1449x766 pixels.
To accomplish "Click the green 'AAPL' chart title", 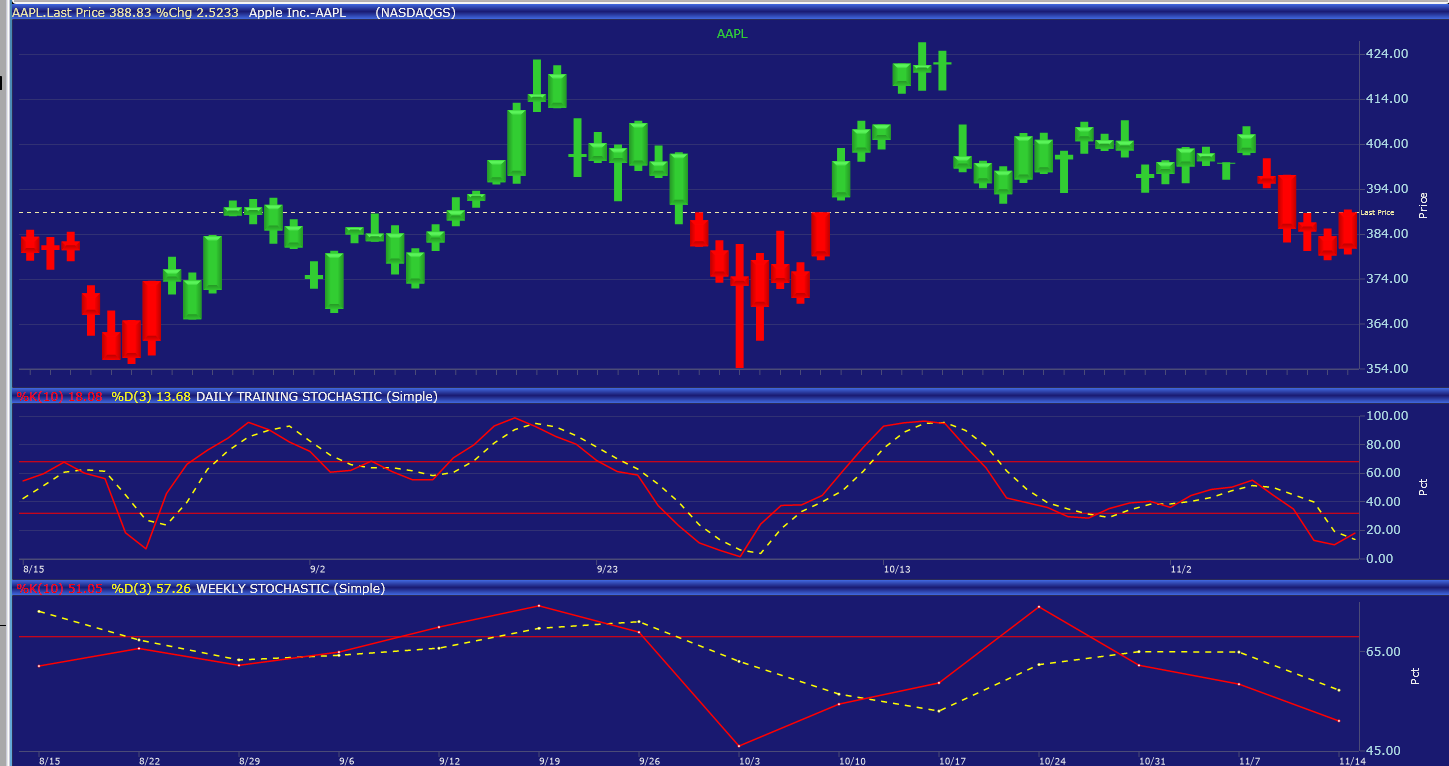I will (732, 34).
